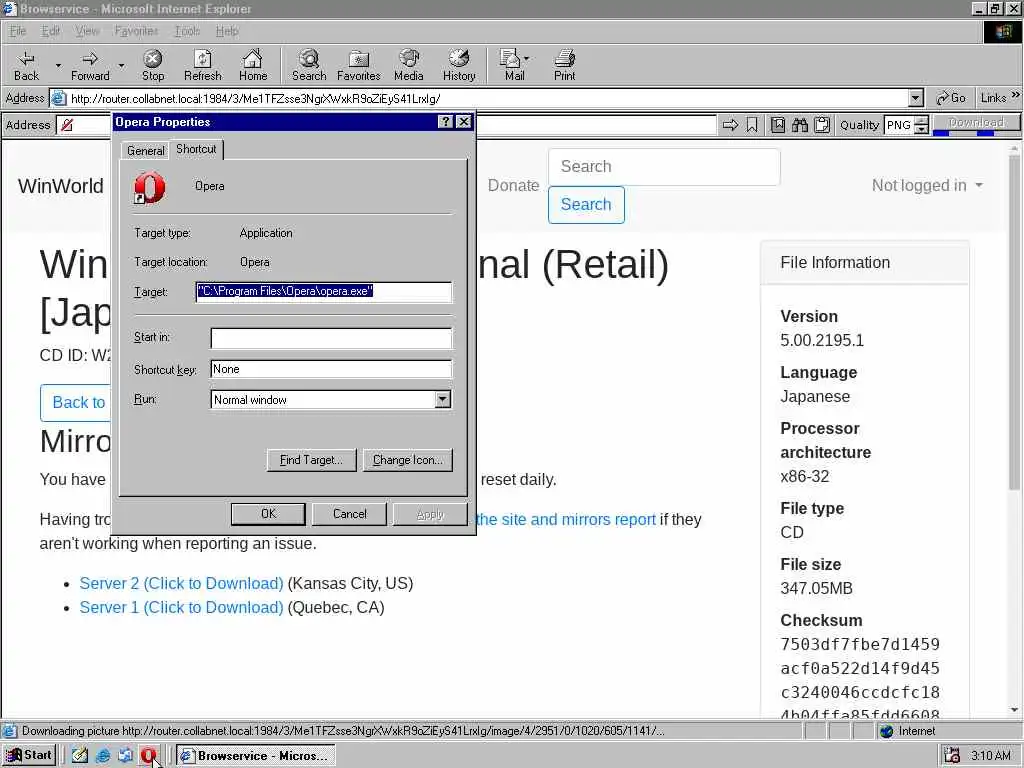Expand the Run Normal window dropdown
The height and width of the screenshot is (768, 1024).
click(x=443, y=399)
